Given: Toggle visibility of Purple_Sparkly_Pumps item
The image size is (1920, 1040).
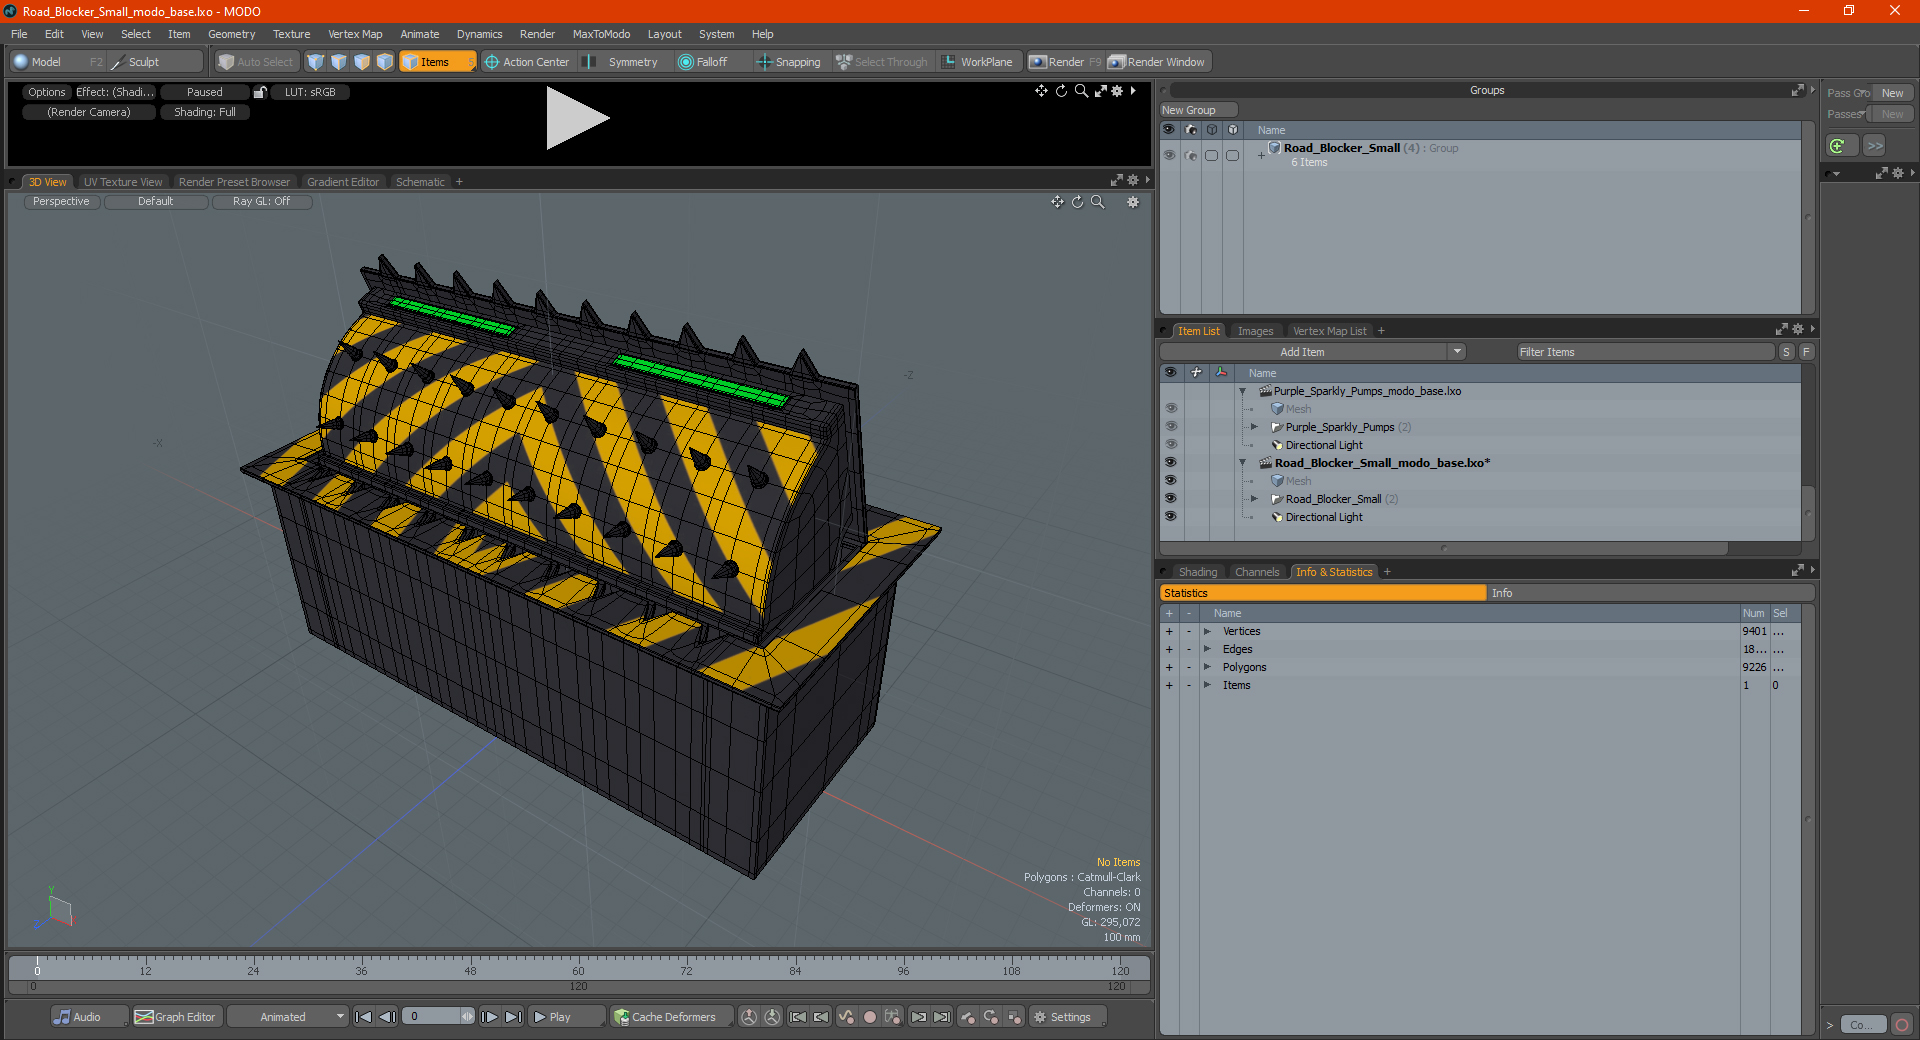Looking at the screenshot, I should point(1170,427).
